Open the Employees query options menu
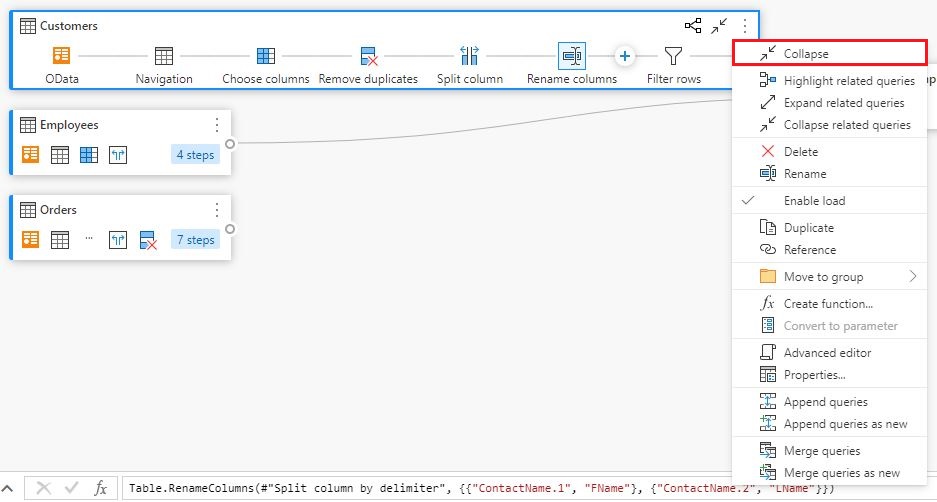 tap(217, 125)
